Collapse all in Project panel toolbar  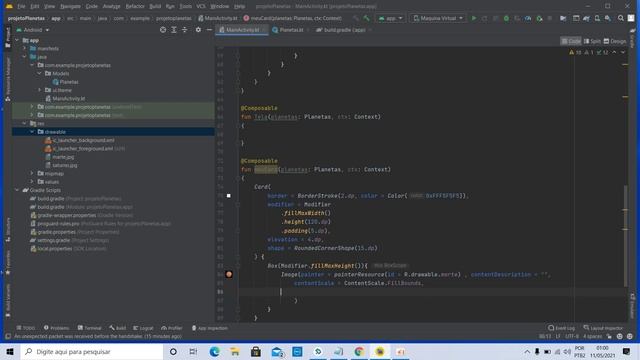pyautogui.click(x=184, y=30)
